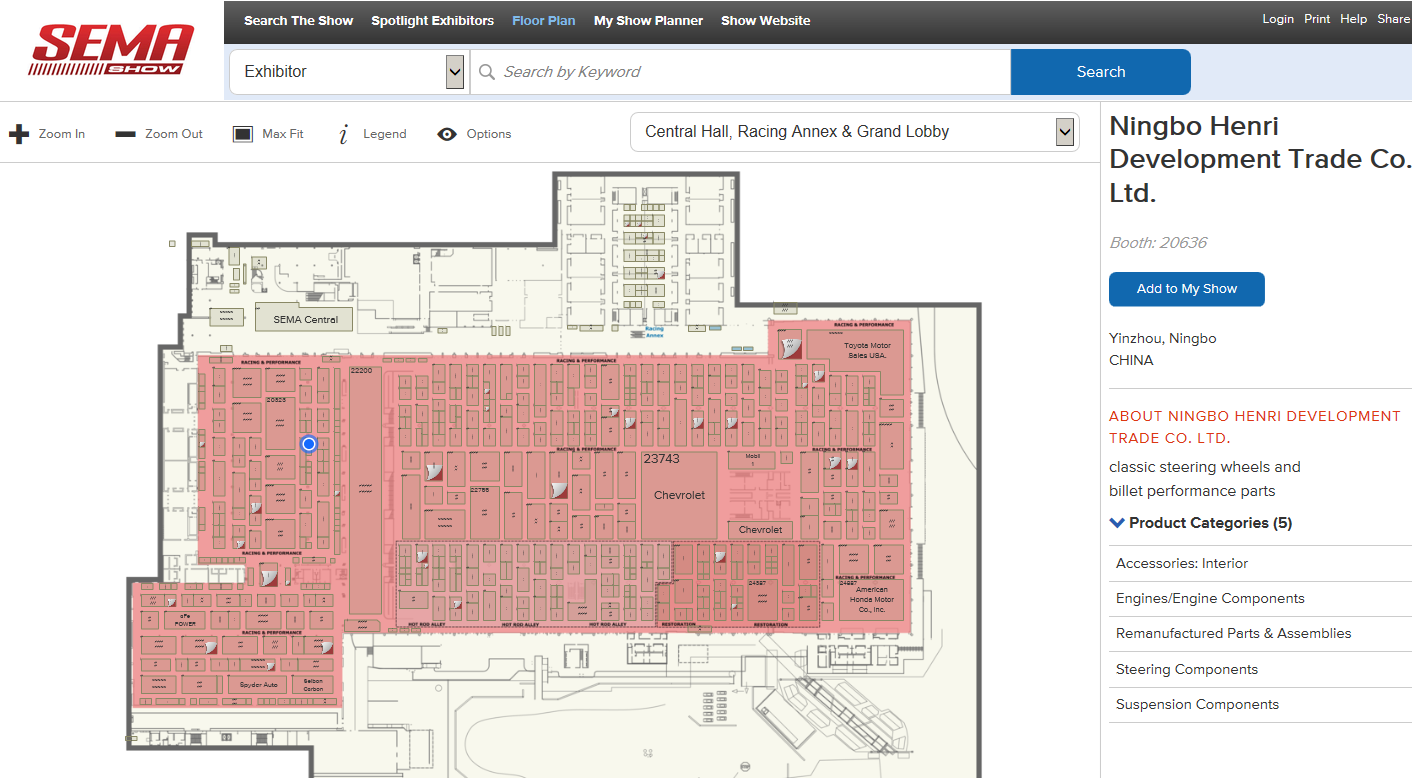Open Search The Show menu

(x=298, y=21)
